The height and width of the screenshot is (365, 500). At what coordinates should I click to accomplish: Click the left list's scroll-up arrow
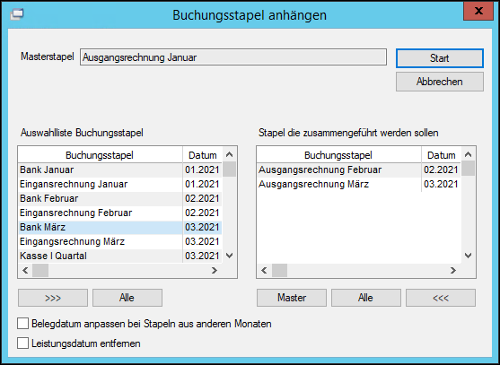click(229, 154)
